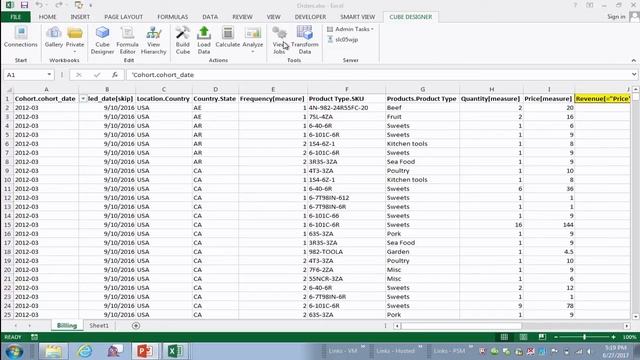Screen dimensions: 640x360
Task: Open the Analyze tool
Action: pos(252,39)
